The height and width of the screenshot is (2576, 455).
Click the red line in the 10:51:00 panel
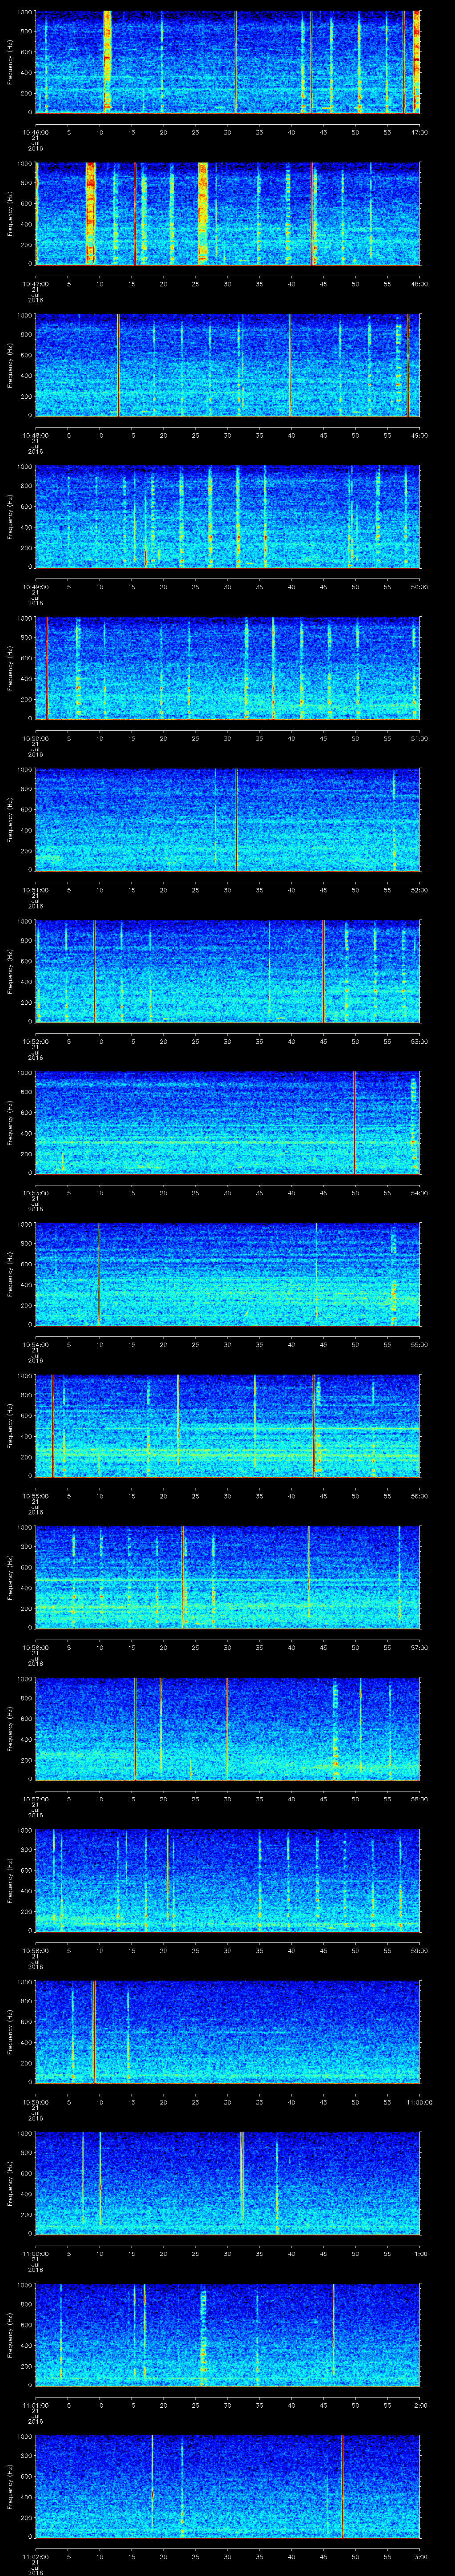coord(236,820)
